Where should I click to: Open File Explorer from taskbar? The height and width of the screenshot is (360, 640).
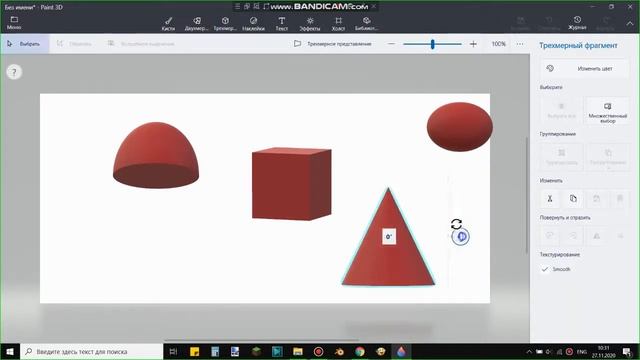(x=298, y=351)
